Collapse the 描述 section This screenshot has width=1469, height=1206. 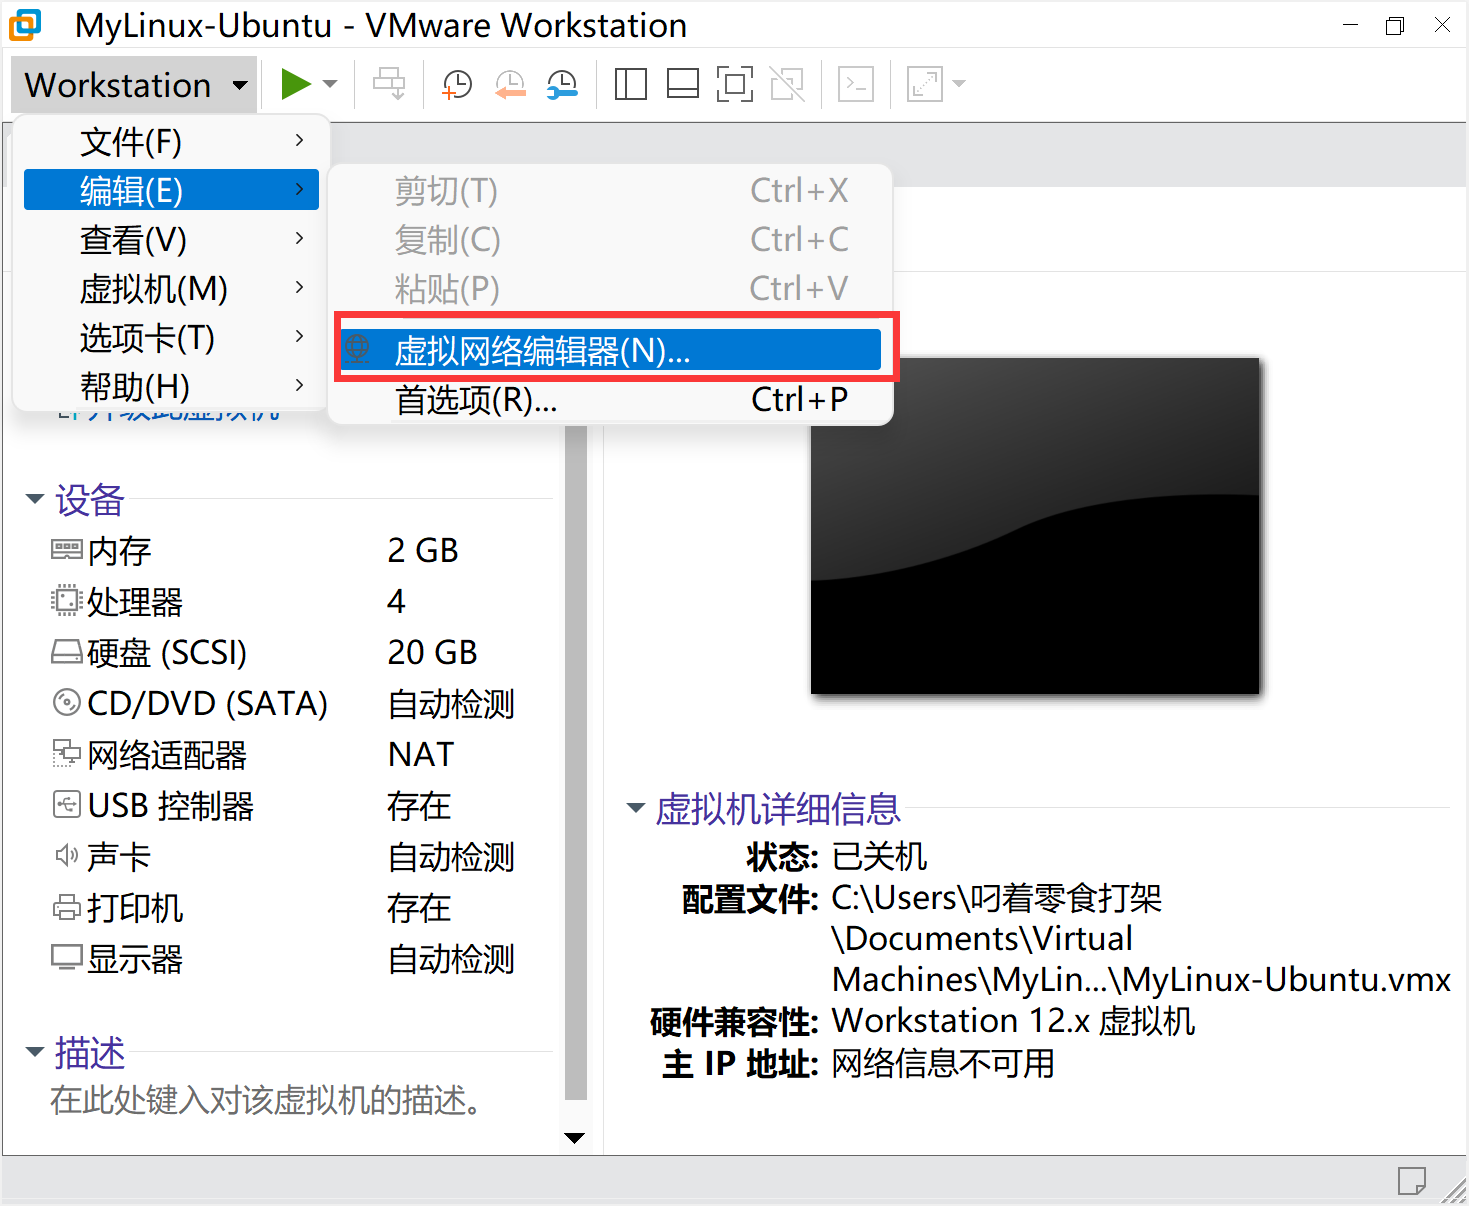[35, 1052]
